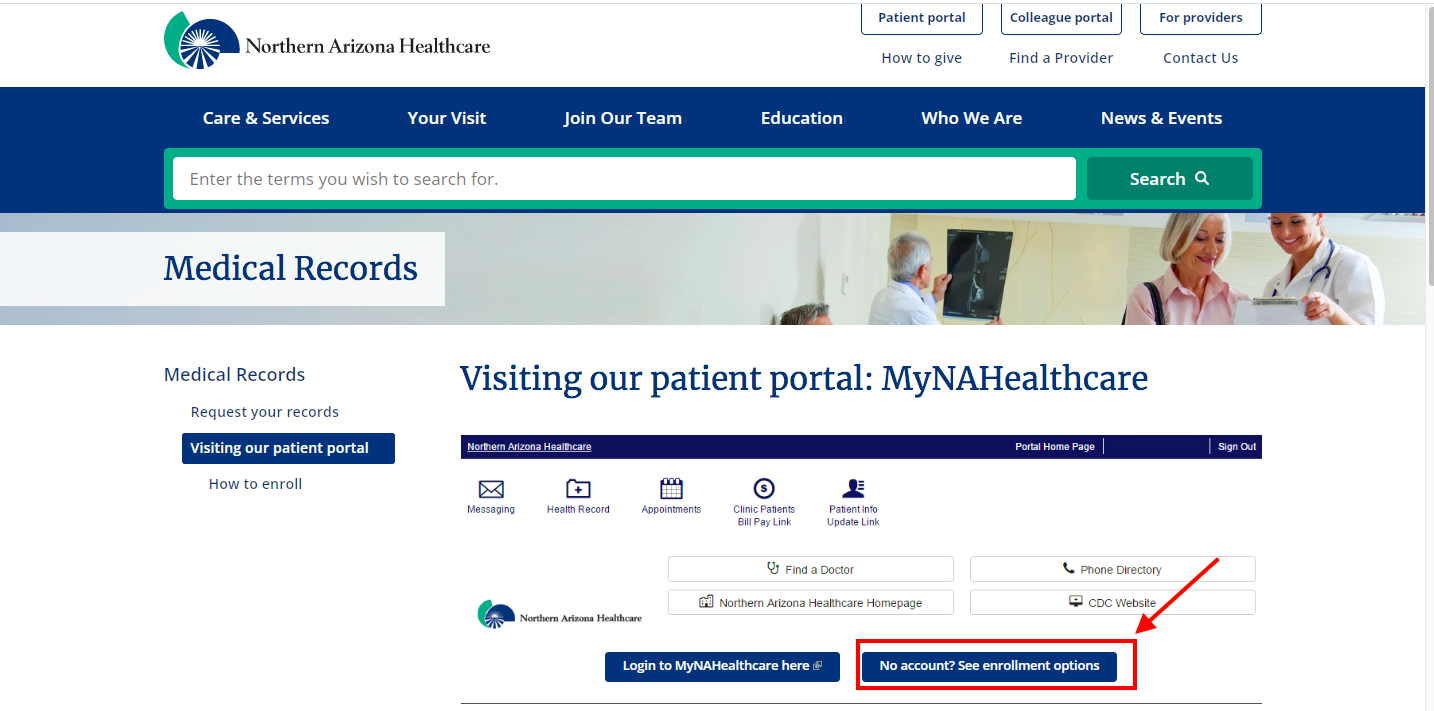Click the Patient Info Update Link icon
This screenshot has width=1434, height=711.
(853, 488)
